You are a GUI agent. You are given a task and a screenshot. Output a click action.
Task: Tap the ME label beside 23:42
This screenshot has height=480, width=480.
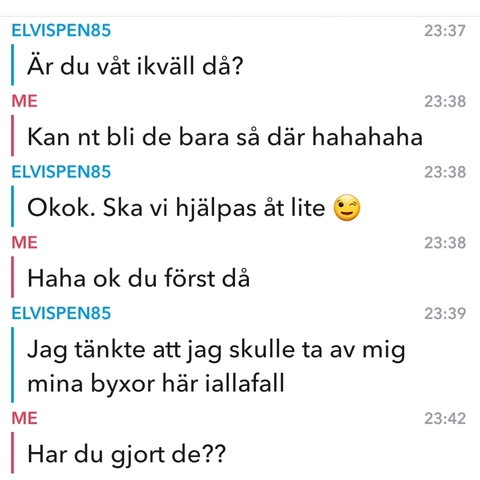tap(24, 418)
